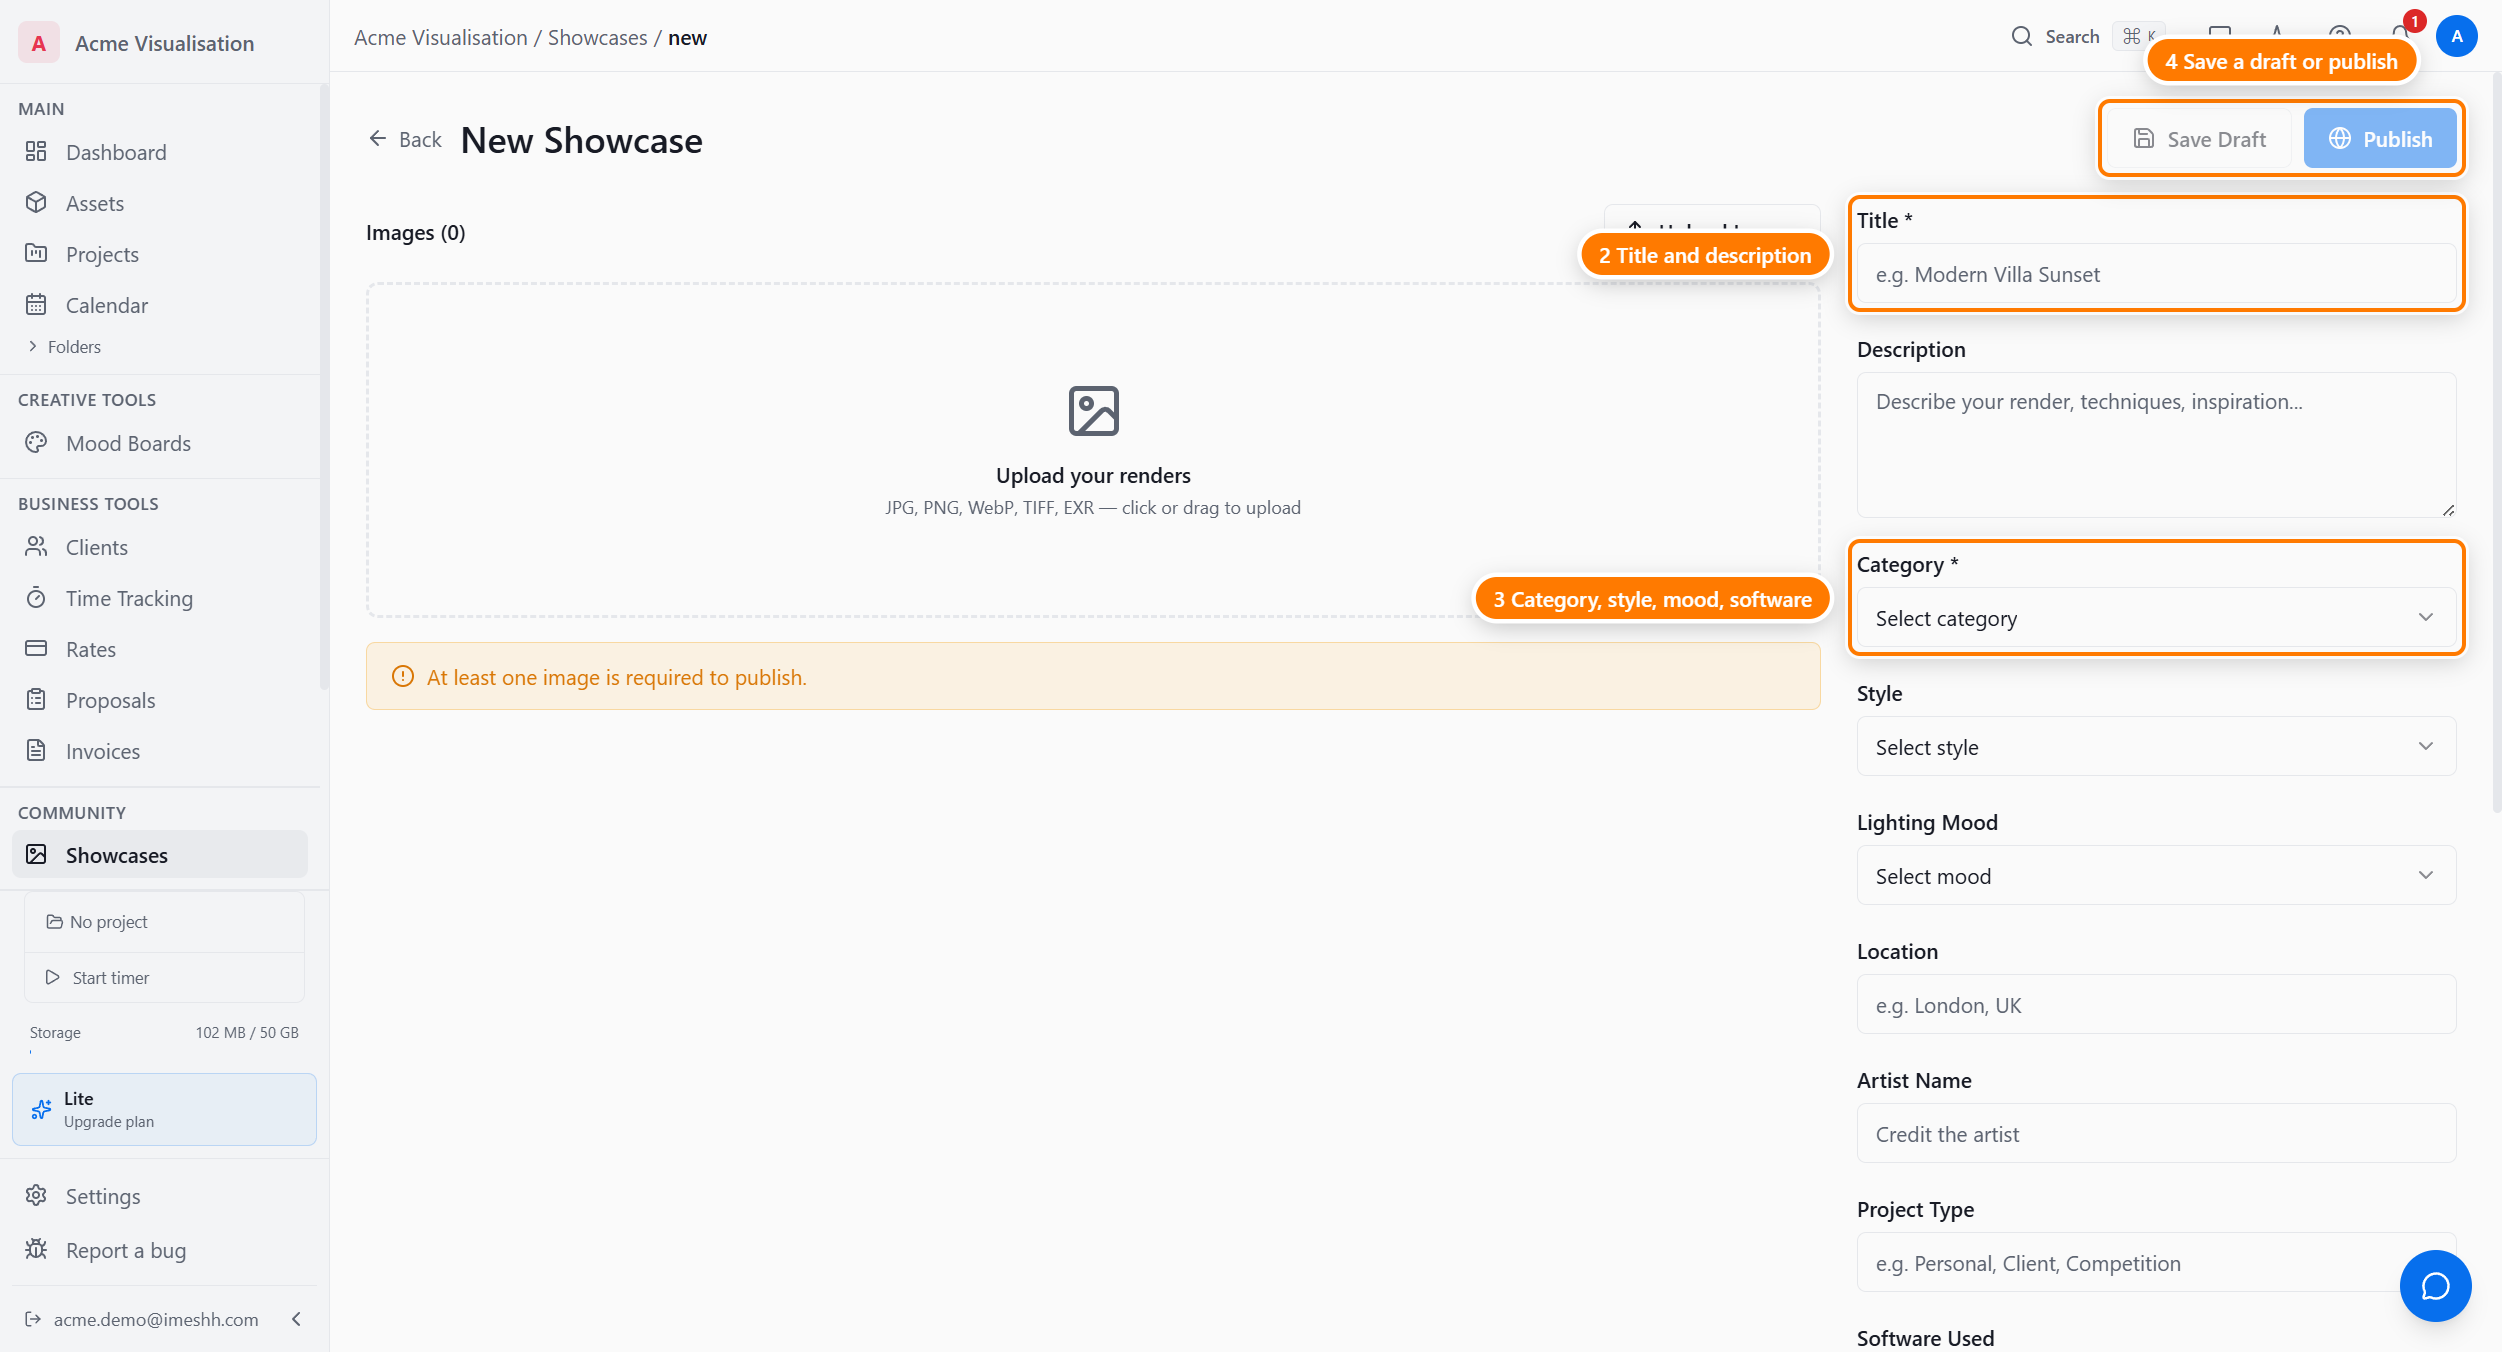2502x1352 pixels.
Task: Click the 'Upload your renders' text
Action: click(1093, 476)
